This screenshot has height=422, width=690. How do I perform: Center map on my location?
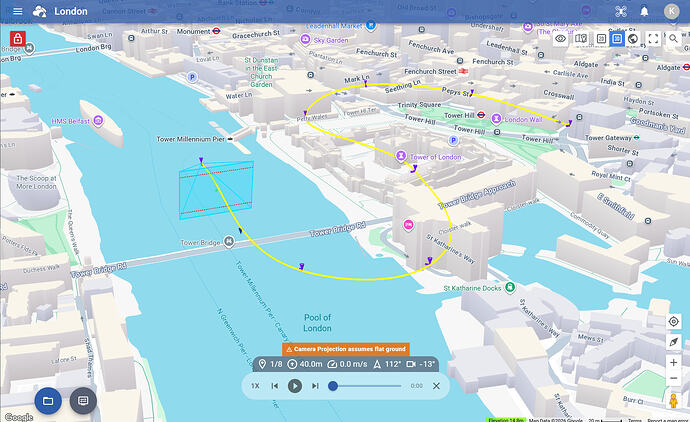click(673, 322)
